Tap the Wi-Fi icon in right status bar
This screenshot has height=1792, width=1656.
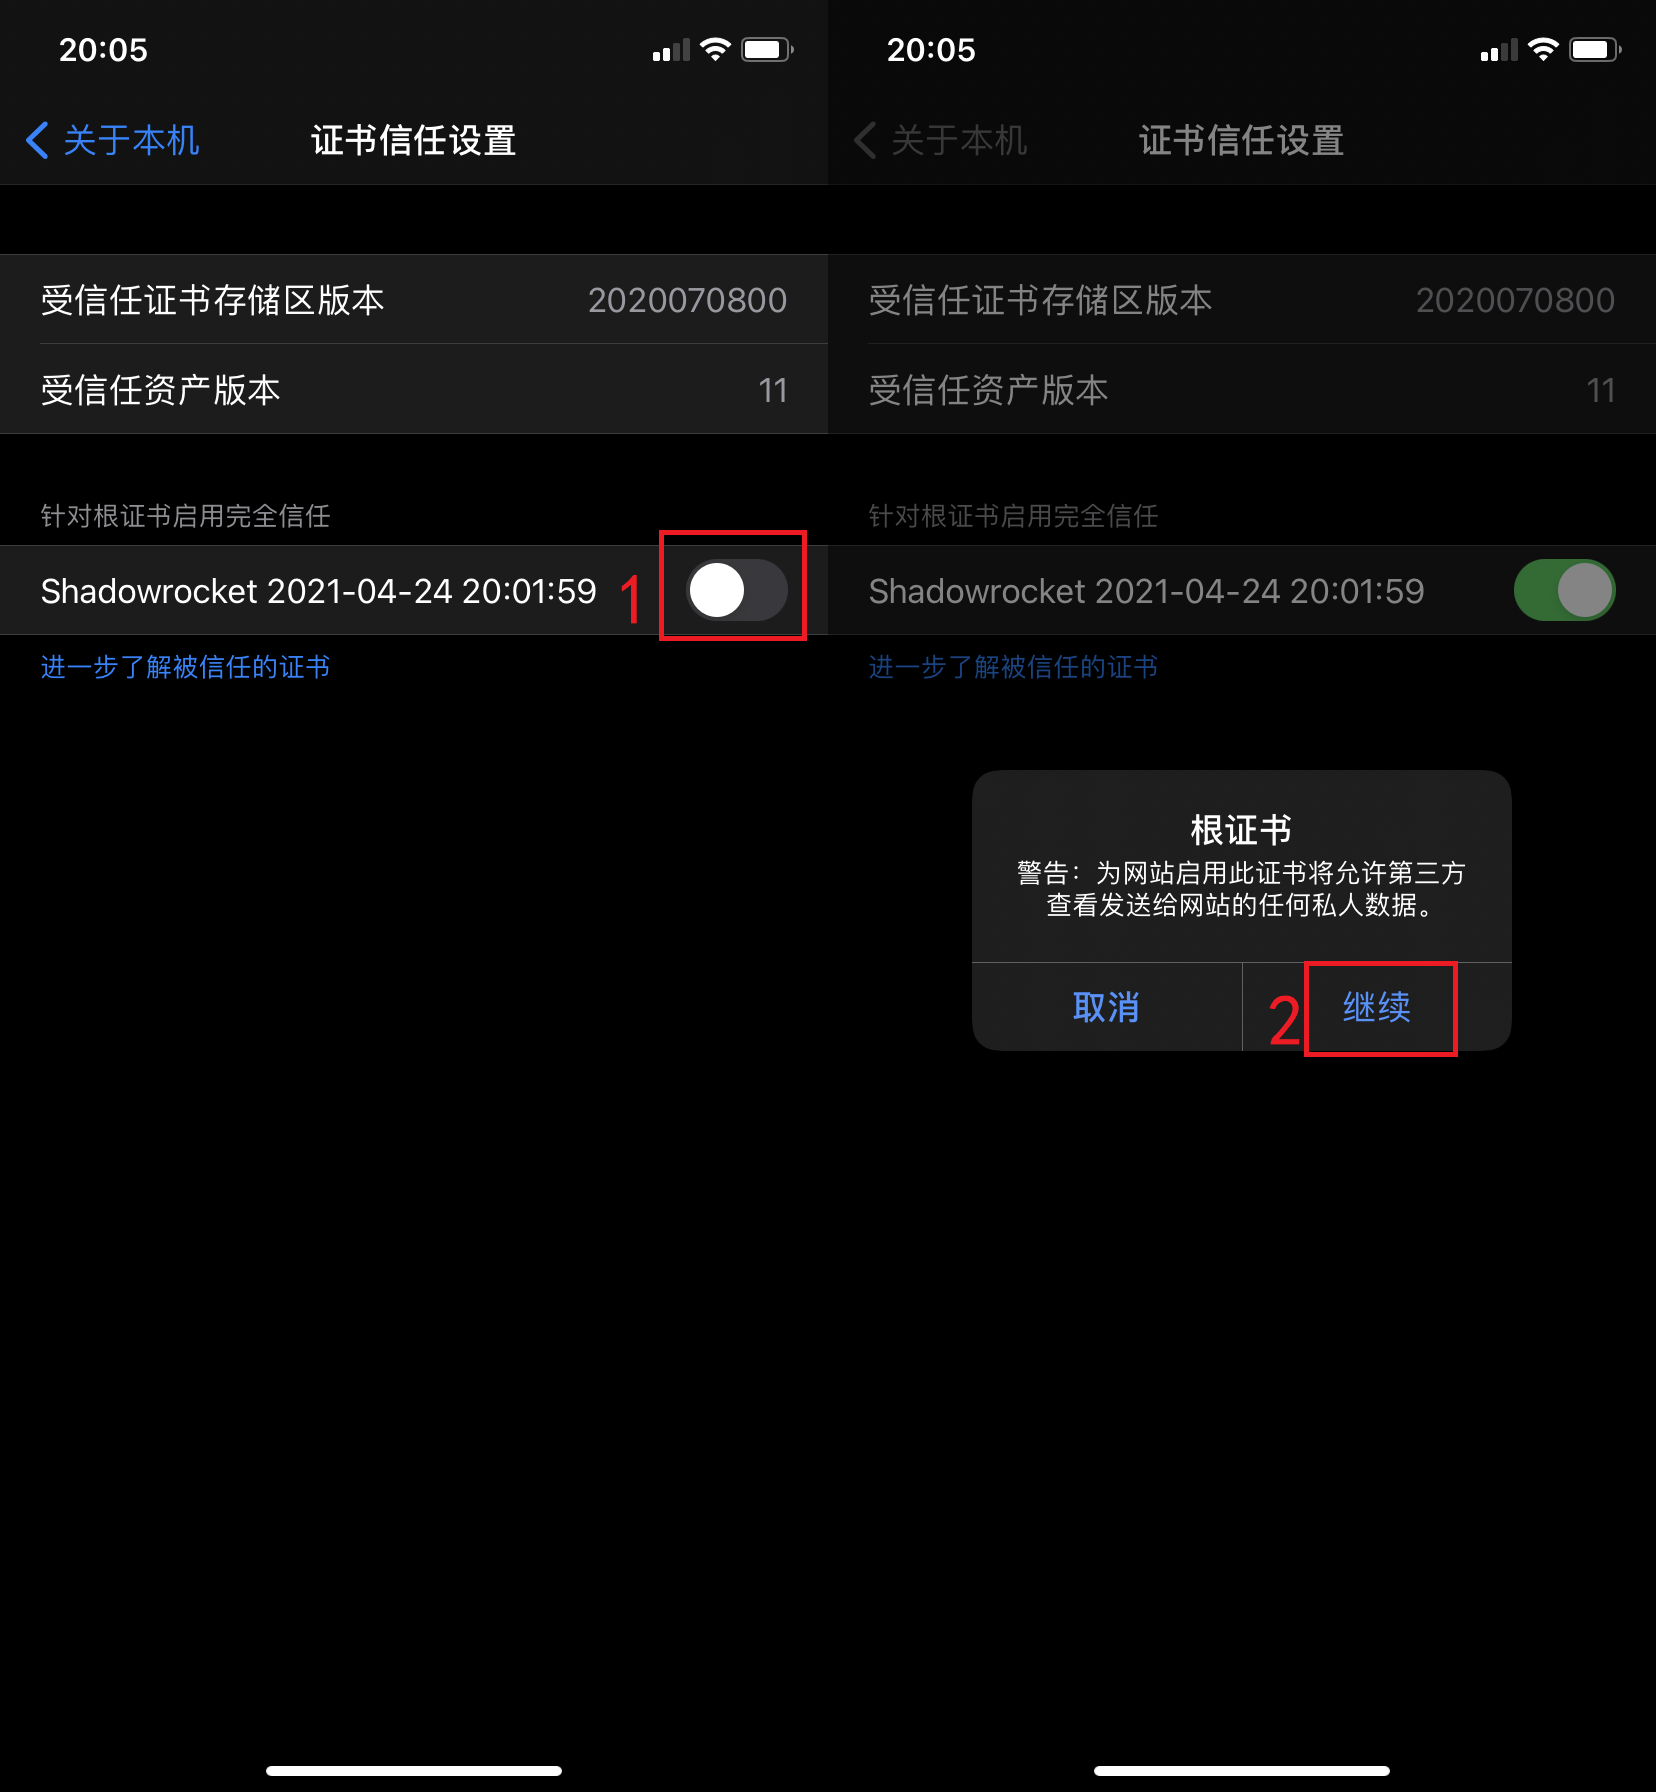(x=1543, y=49)
